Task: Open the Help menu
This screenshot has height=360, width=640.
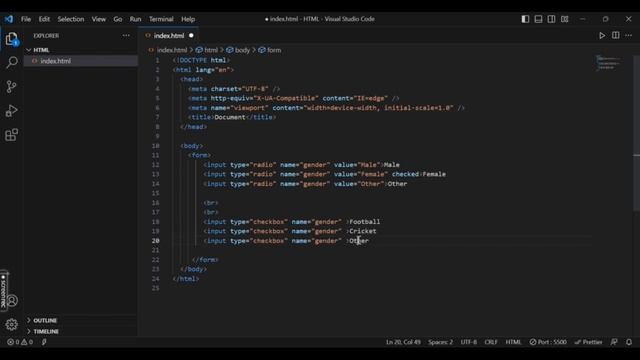Action: tap(188, 19)
